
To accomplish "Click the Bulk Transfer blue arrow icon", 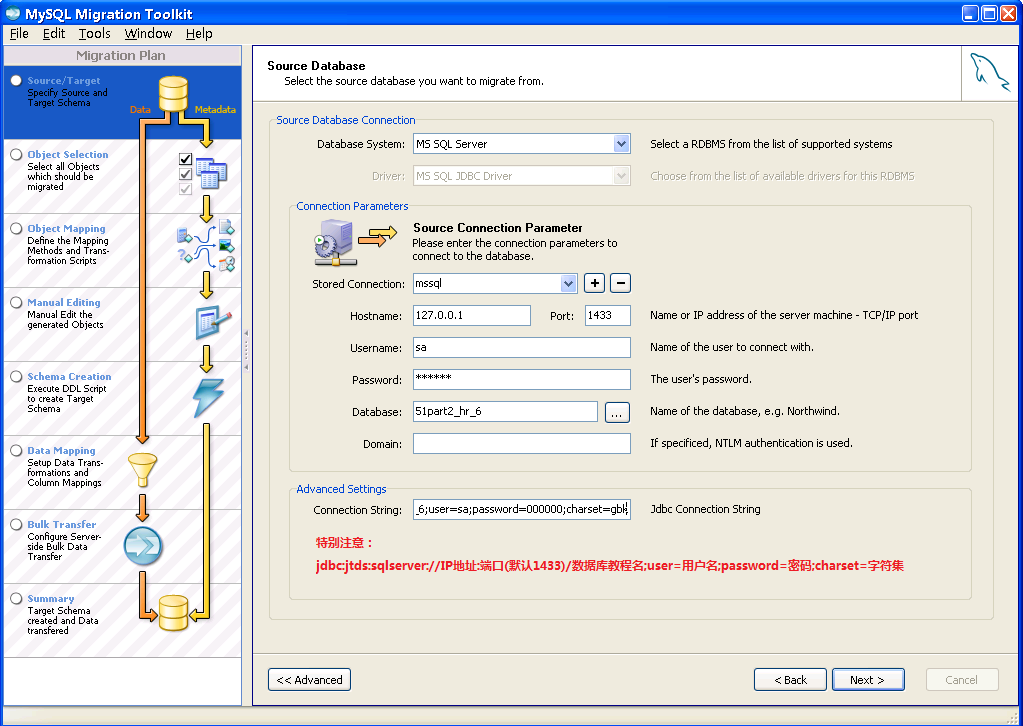I will click(143, 546).
